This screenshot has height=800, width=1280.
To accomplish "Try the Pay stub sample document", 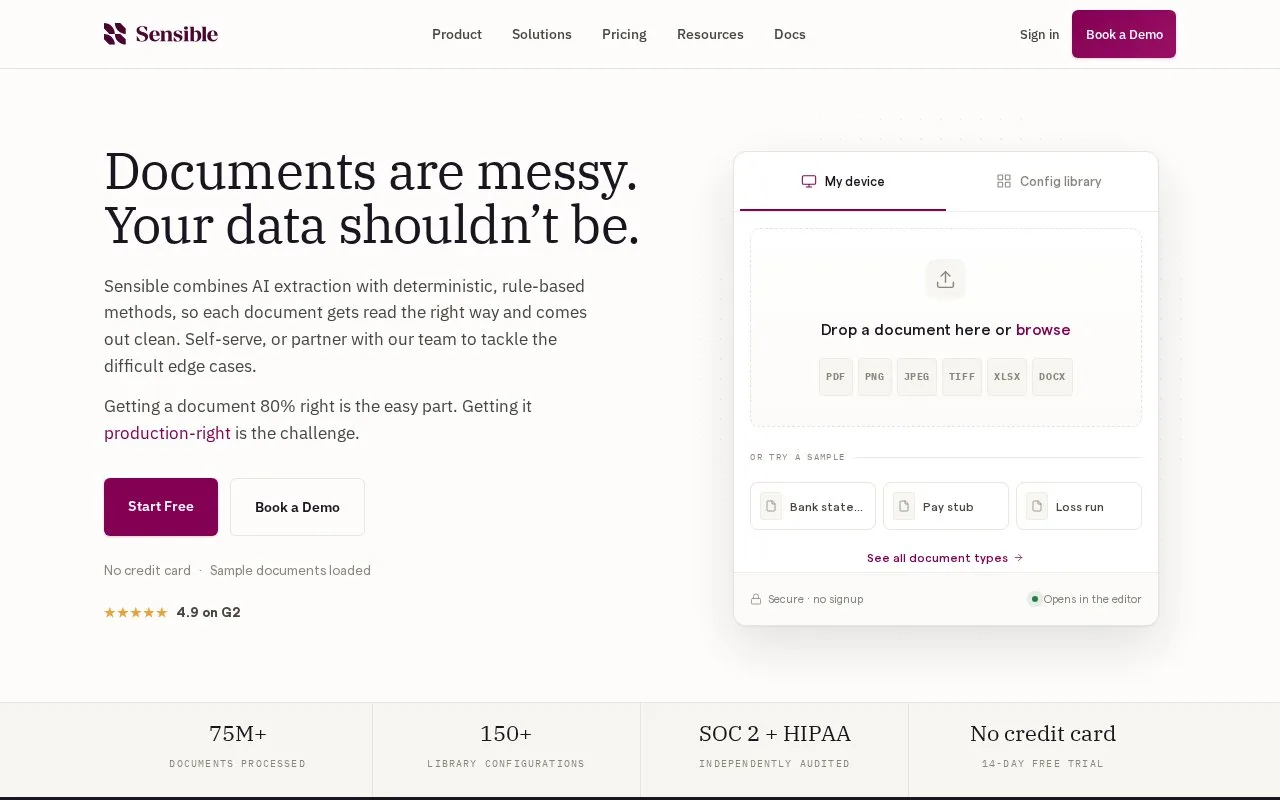I will (946, 506).
